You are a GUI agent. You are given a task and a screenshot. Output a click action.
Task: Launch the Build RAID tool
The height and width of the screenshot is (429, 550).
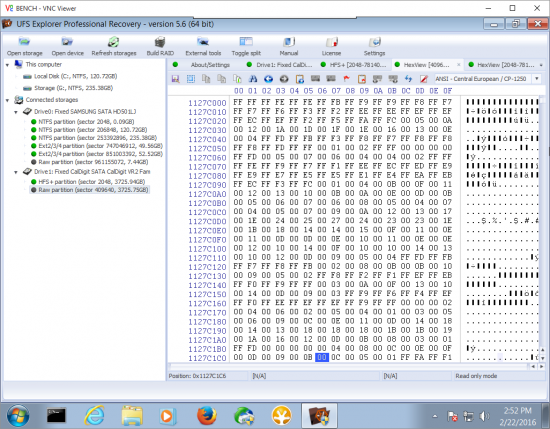[x=160, y=46]
